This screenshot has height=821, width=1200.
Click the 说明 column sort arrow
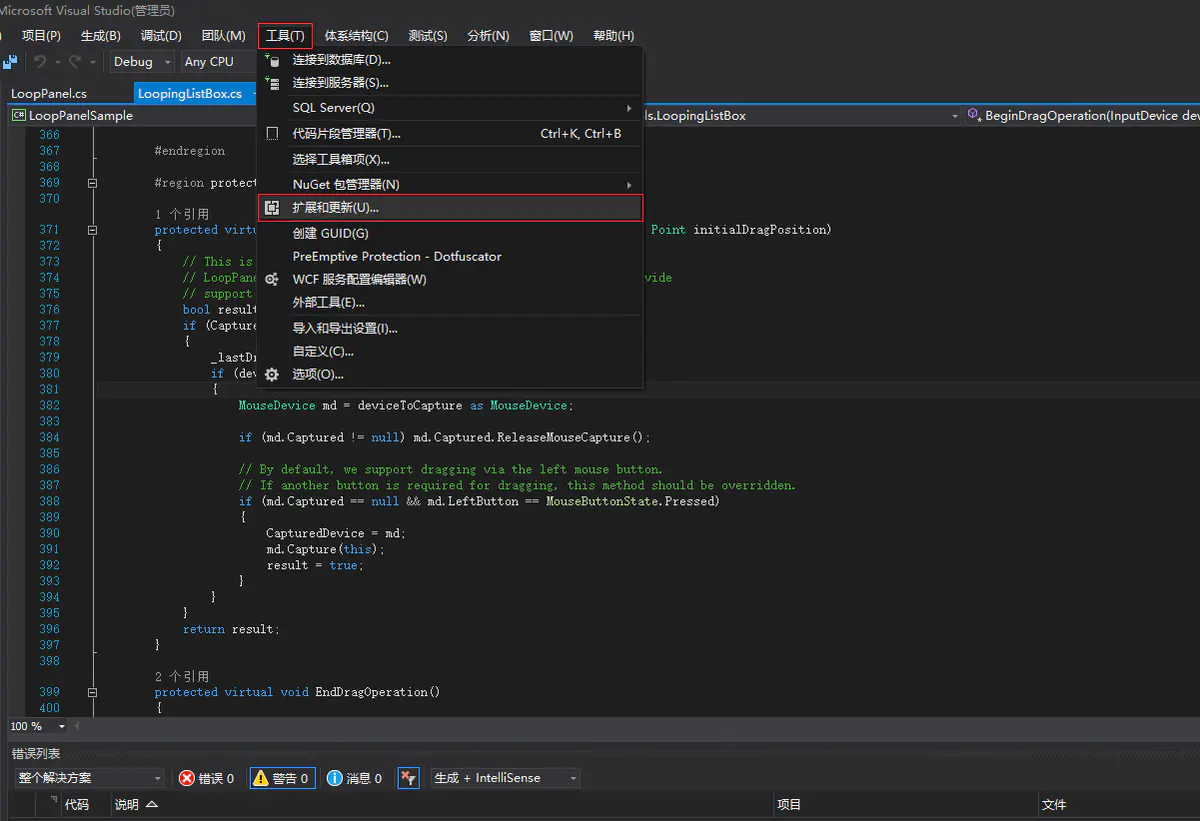pos(152,804)
